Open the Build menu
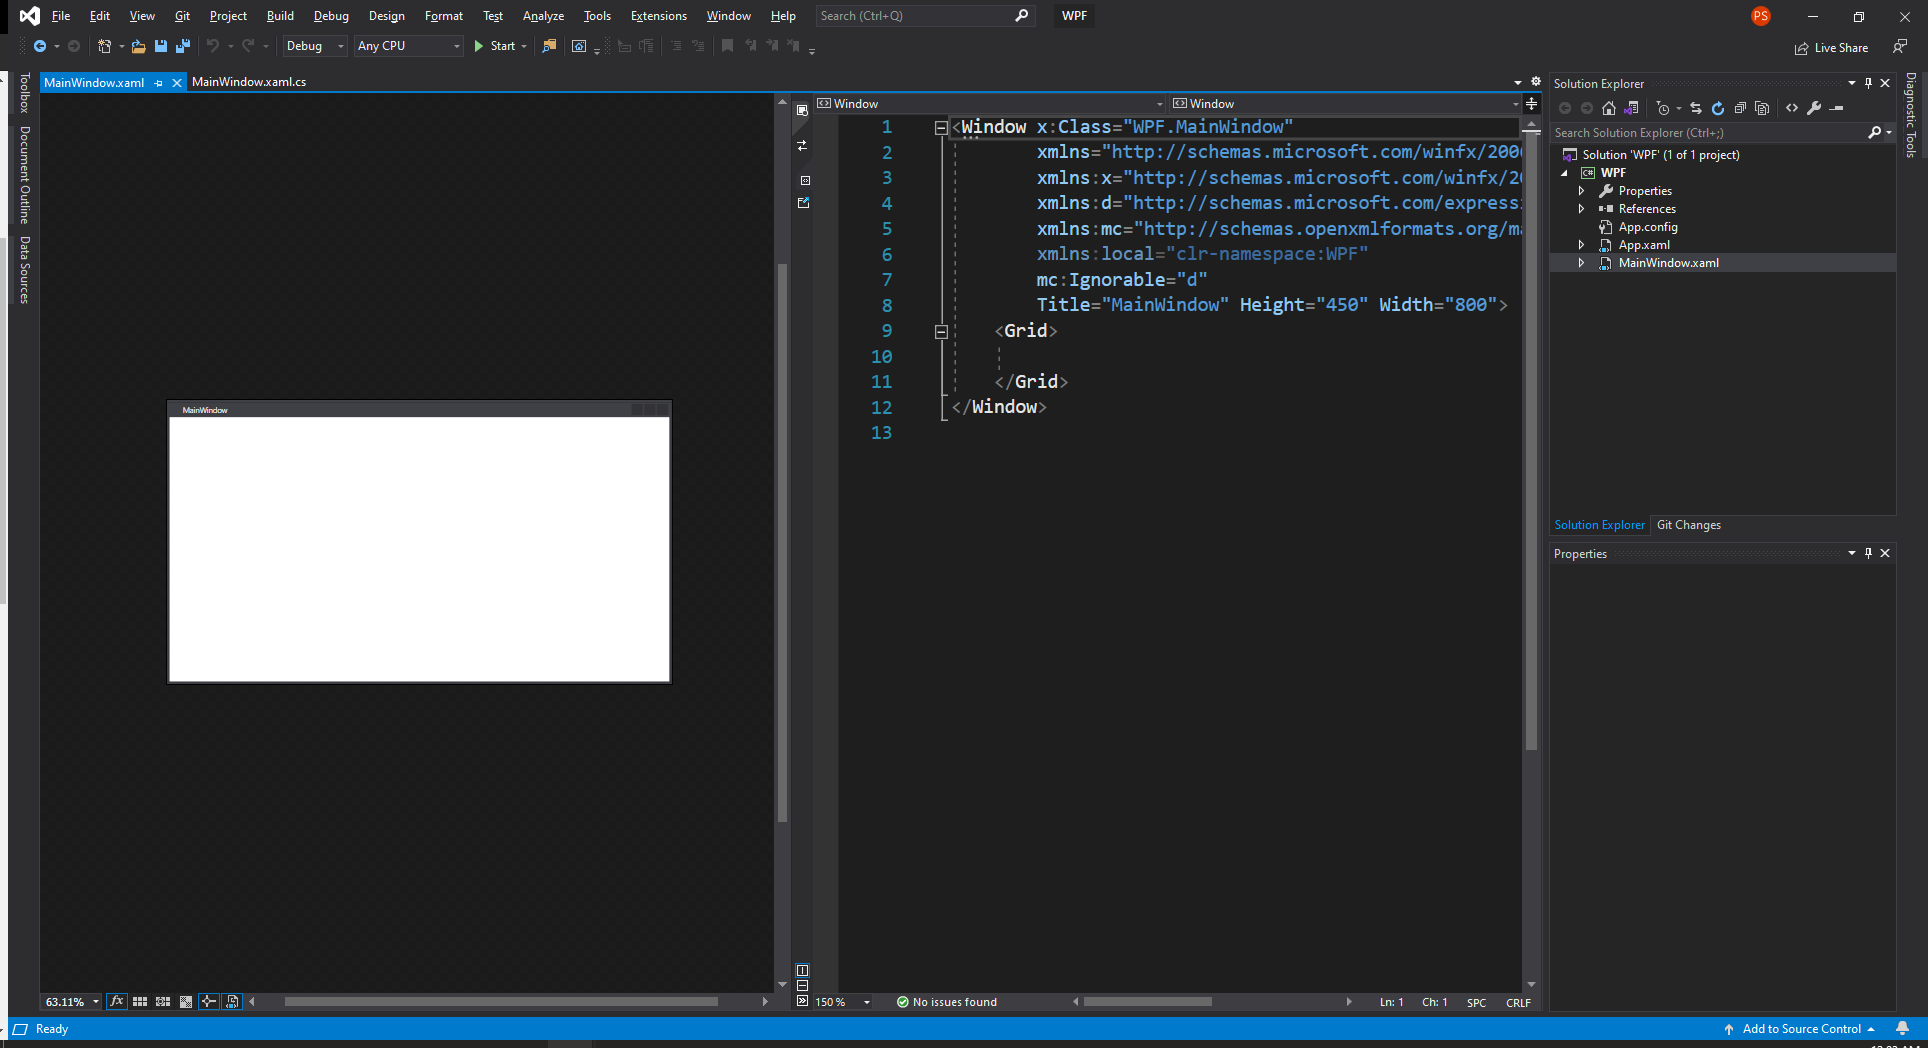Viewport: 1928px width, 1048px height. [x=280, y=16]
